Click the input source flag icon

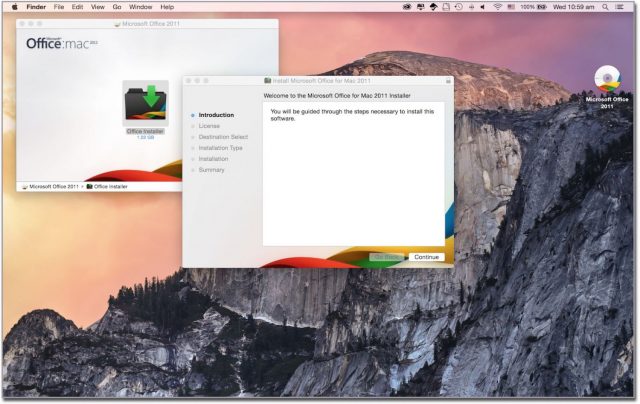pyautogui.click(x=511, y=7)
